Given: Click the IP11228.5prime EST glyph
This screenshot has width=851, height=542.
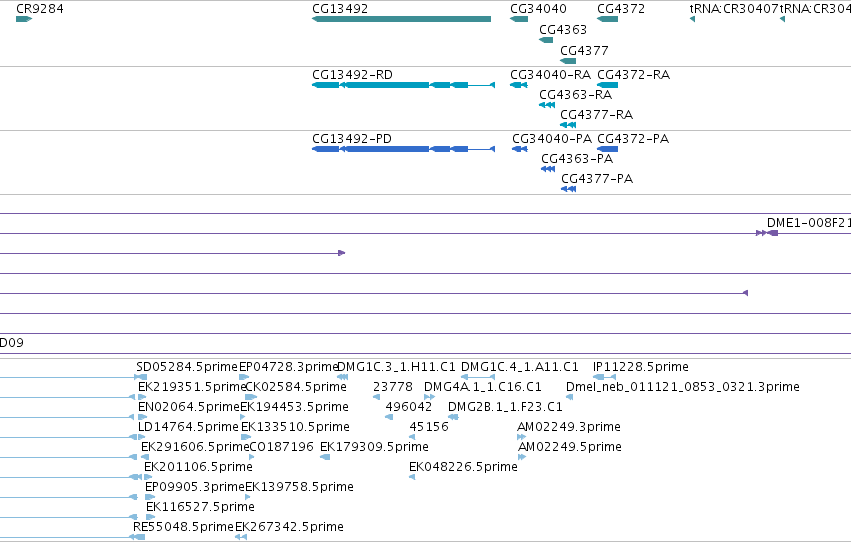Looking at the screenshot, I should pyautogui.click(x=604, y=377).
